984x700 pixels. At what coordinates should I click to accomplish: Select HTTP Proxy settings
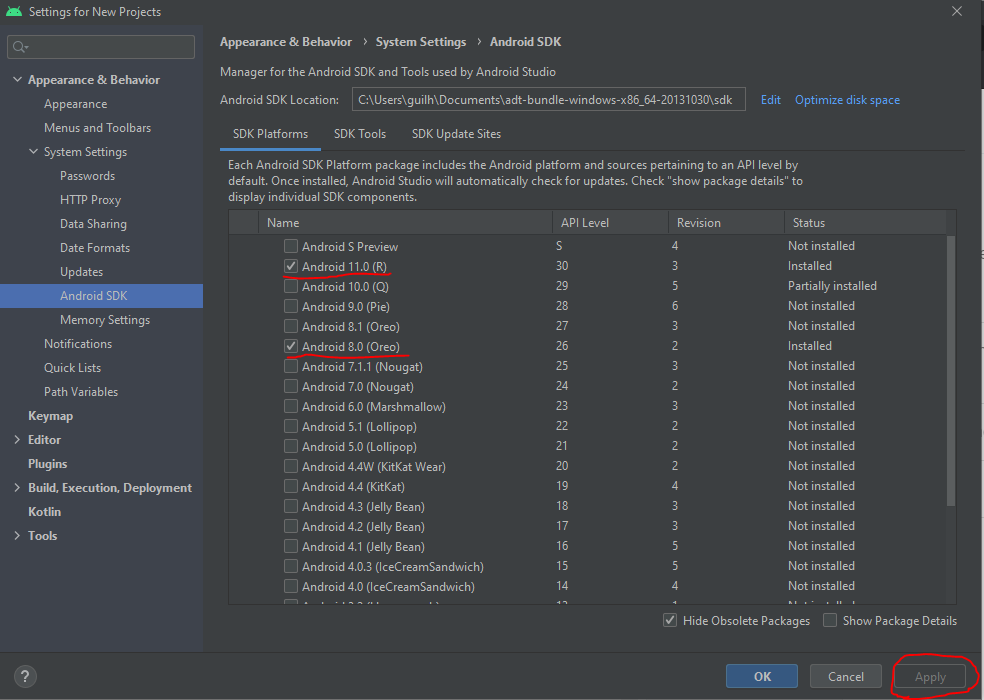point(90,200)
